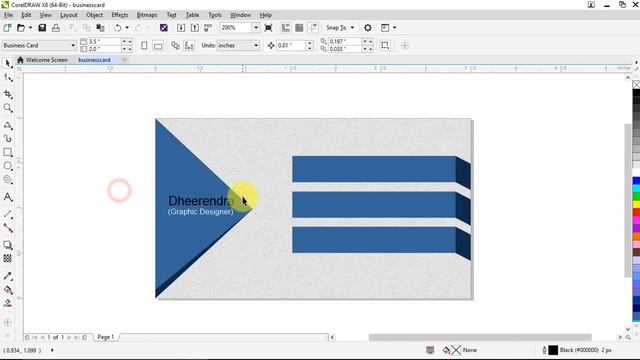640x360 pixels.
Task: Open the Options gear icon
Action: pos(368,28)
